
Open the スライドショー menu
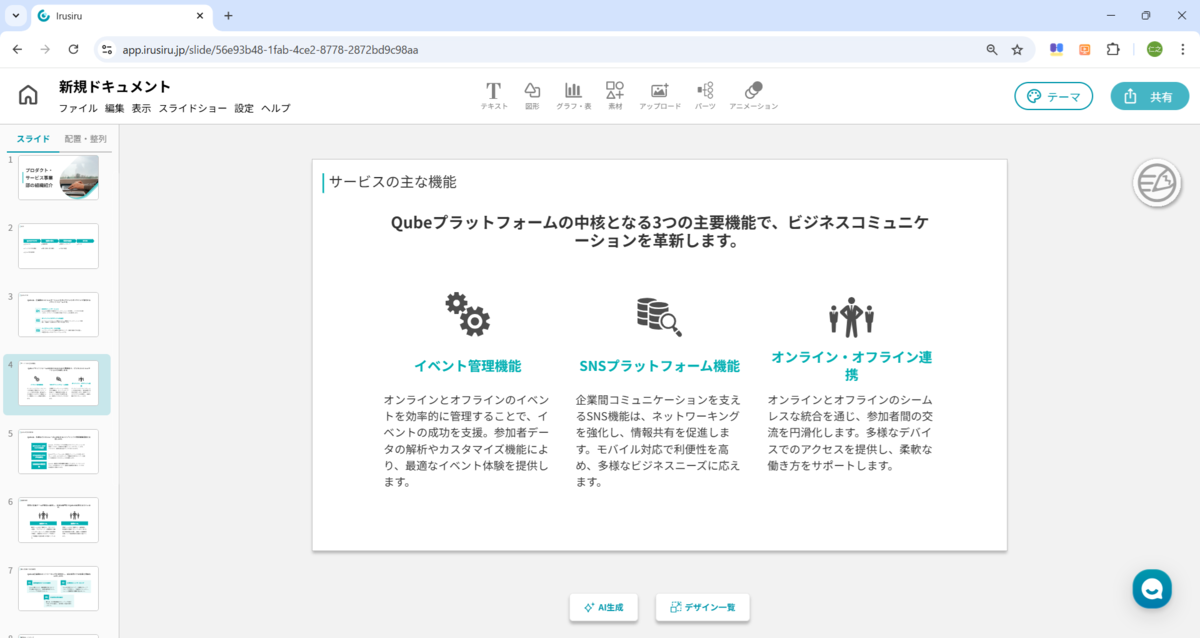[x=193, y=108]
